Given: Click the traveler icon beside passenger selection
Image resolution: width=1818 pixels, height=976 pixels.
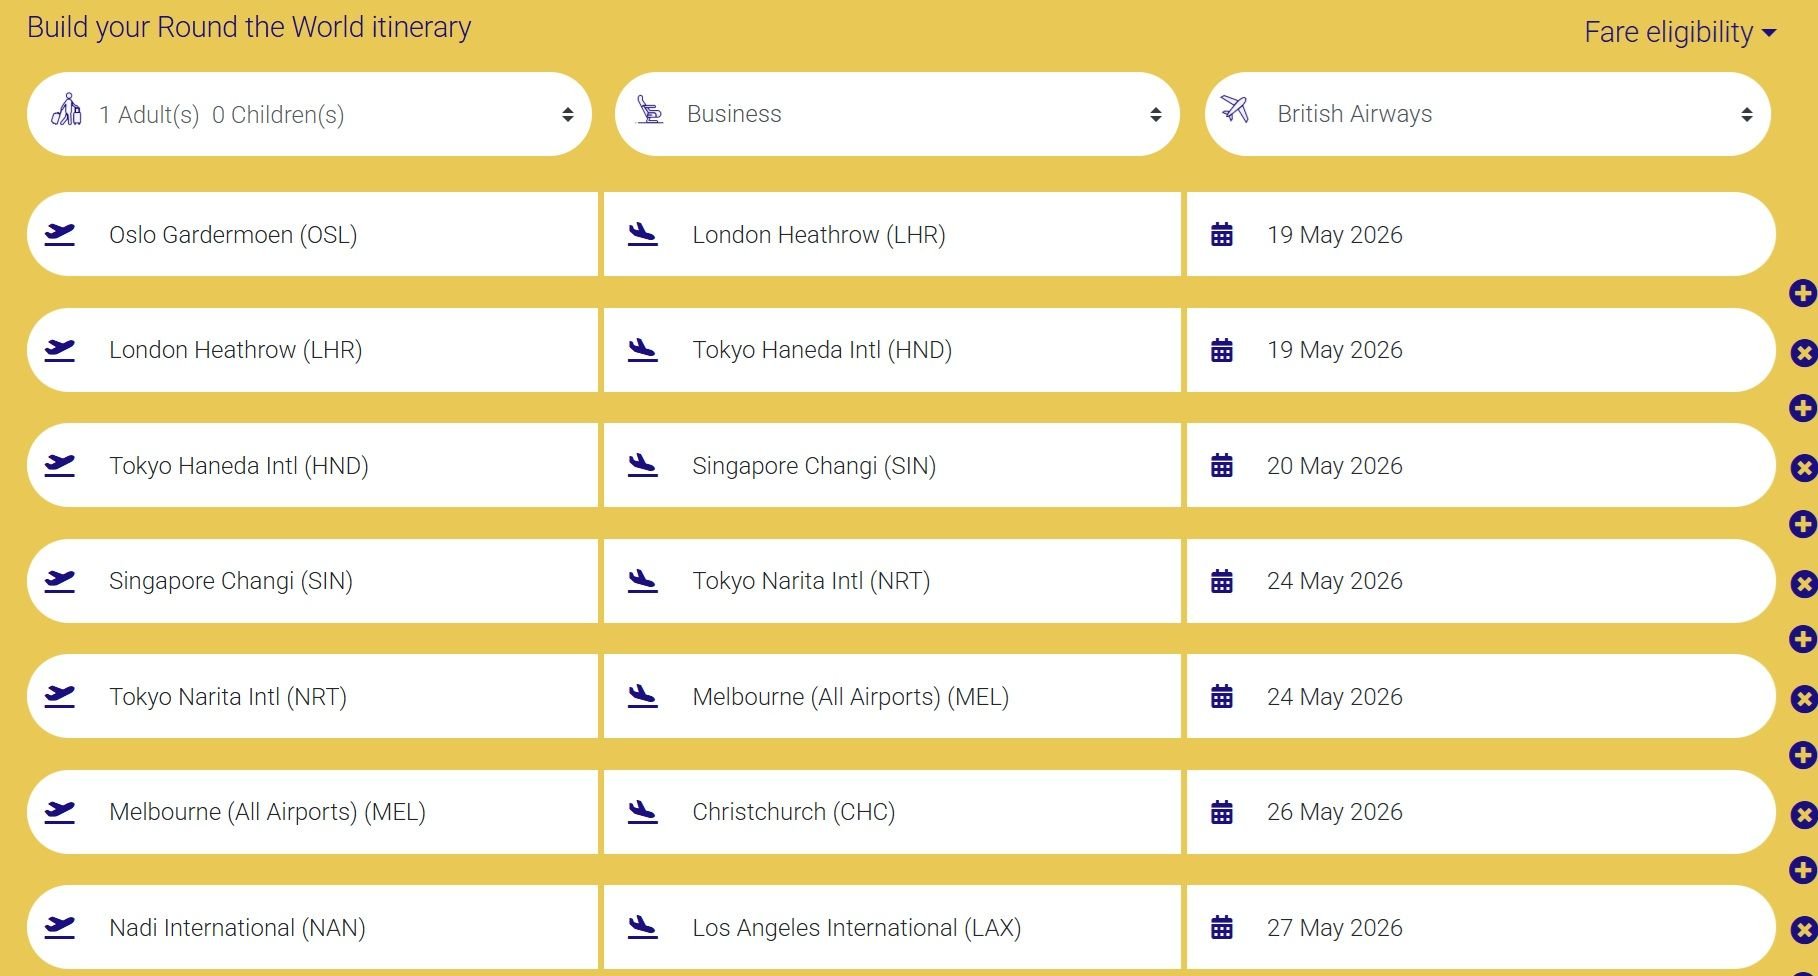Looking at the screenshot, I should (66, 113).
